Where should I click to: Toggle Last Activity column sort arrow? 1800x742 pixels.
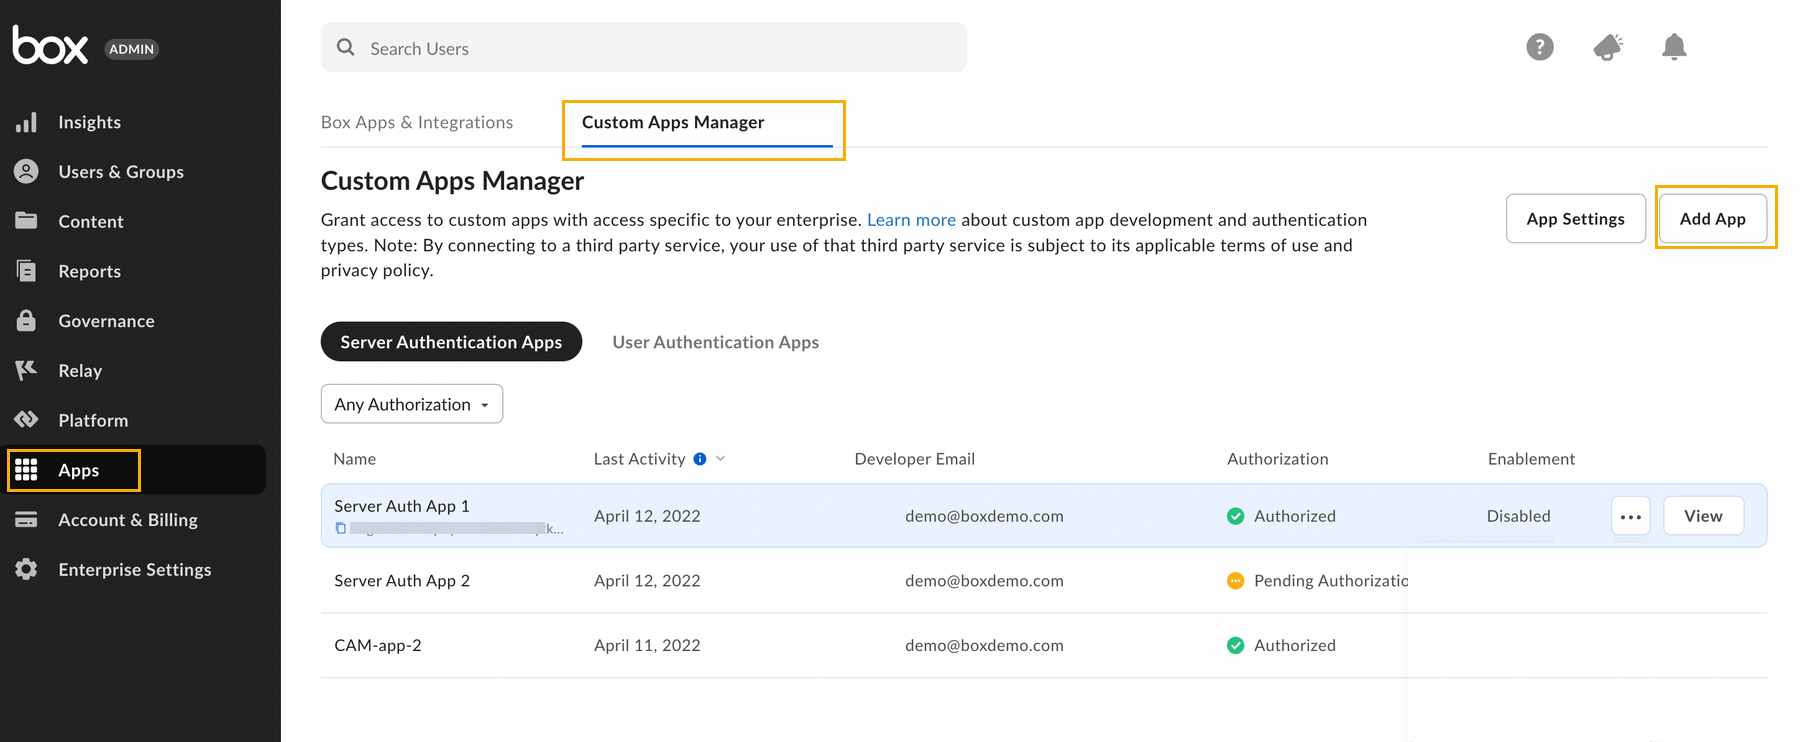721,459
